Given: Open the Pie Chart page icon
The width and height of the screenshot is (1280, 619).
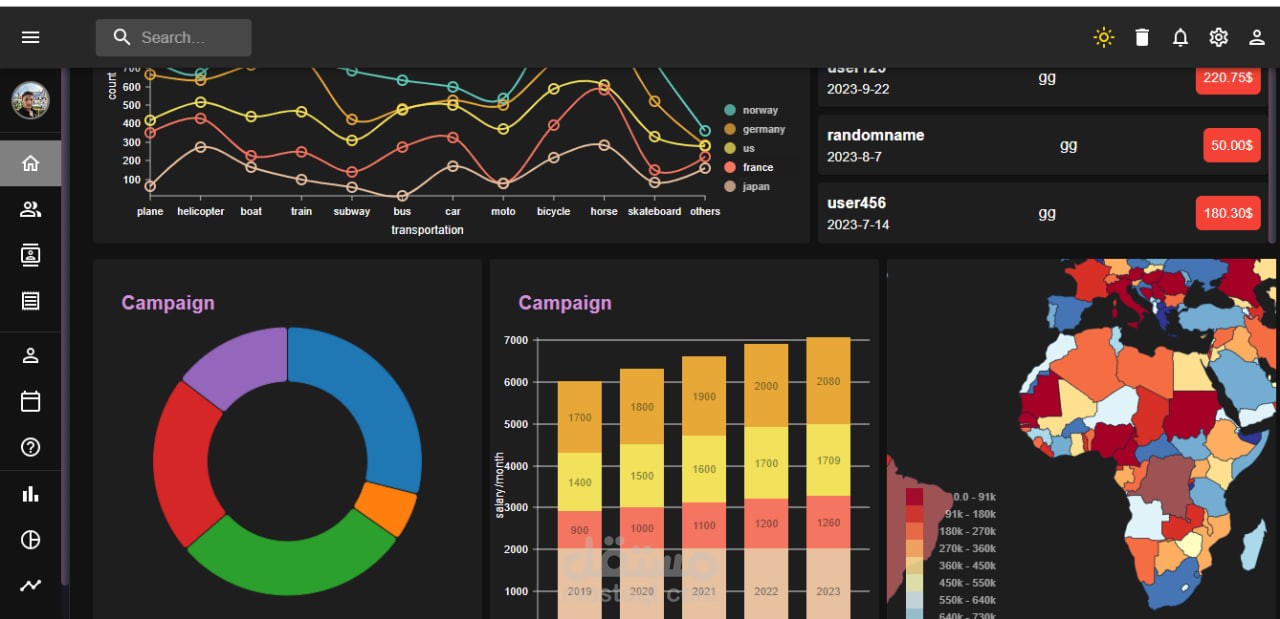Looking at the screenshot, I should (30, 539).
